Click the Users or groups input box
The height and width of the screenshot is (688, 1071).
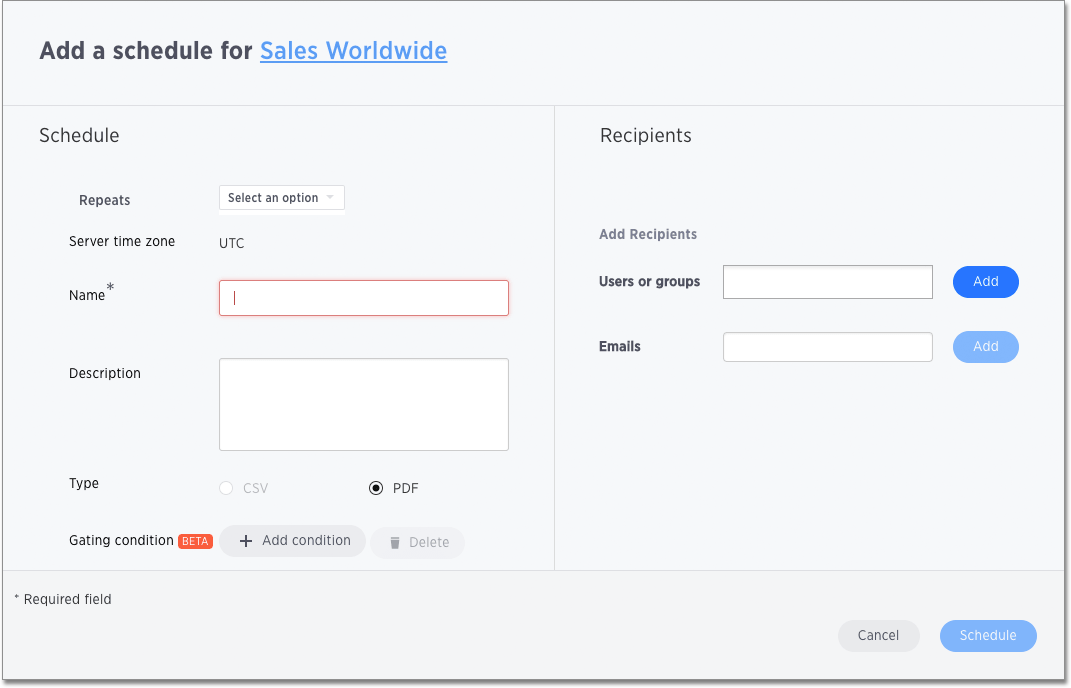(827, 282)
